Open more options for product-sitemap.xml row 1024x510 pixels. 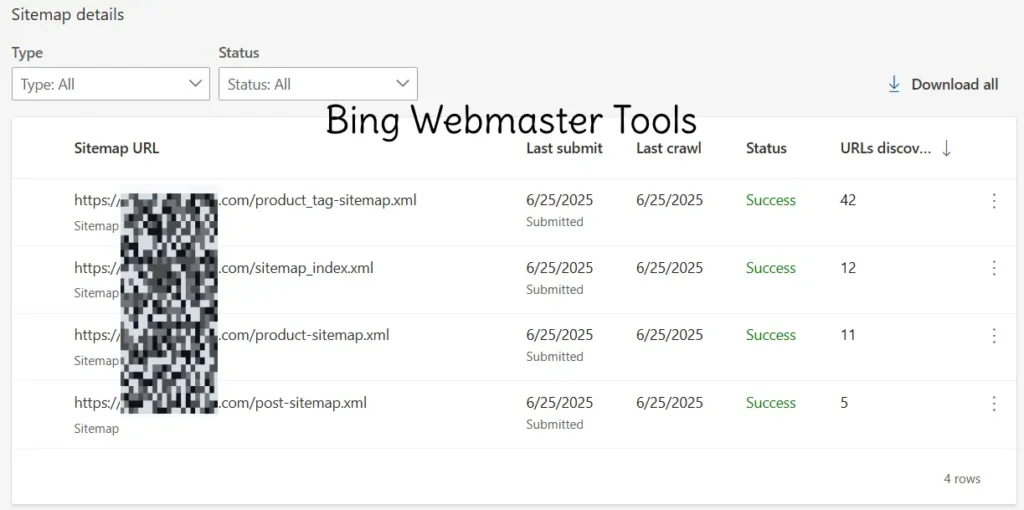[994, 336]
